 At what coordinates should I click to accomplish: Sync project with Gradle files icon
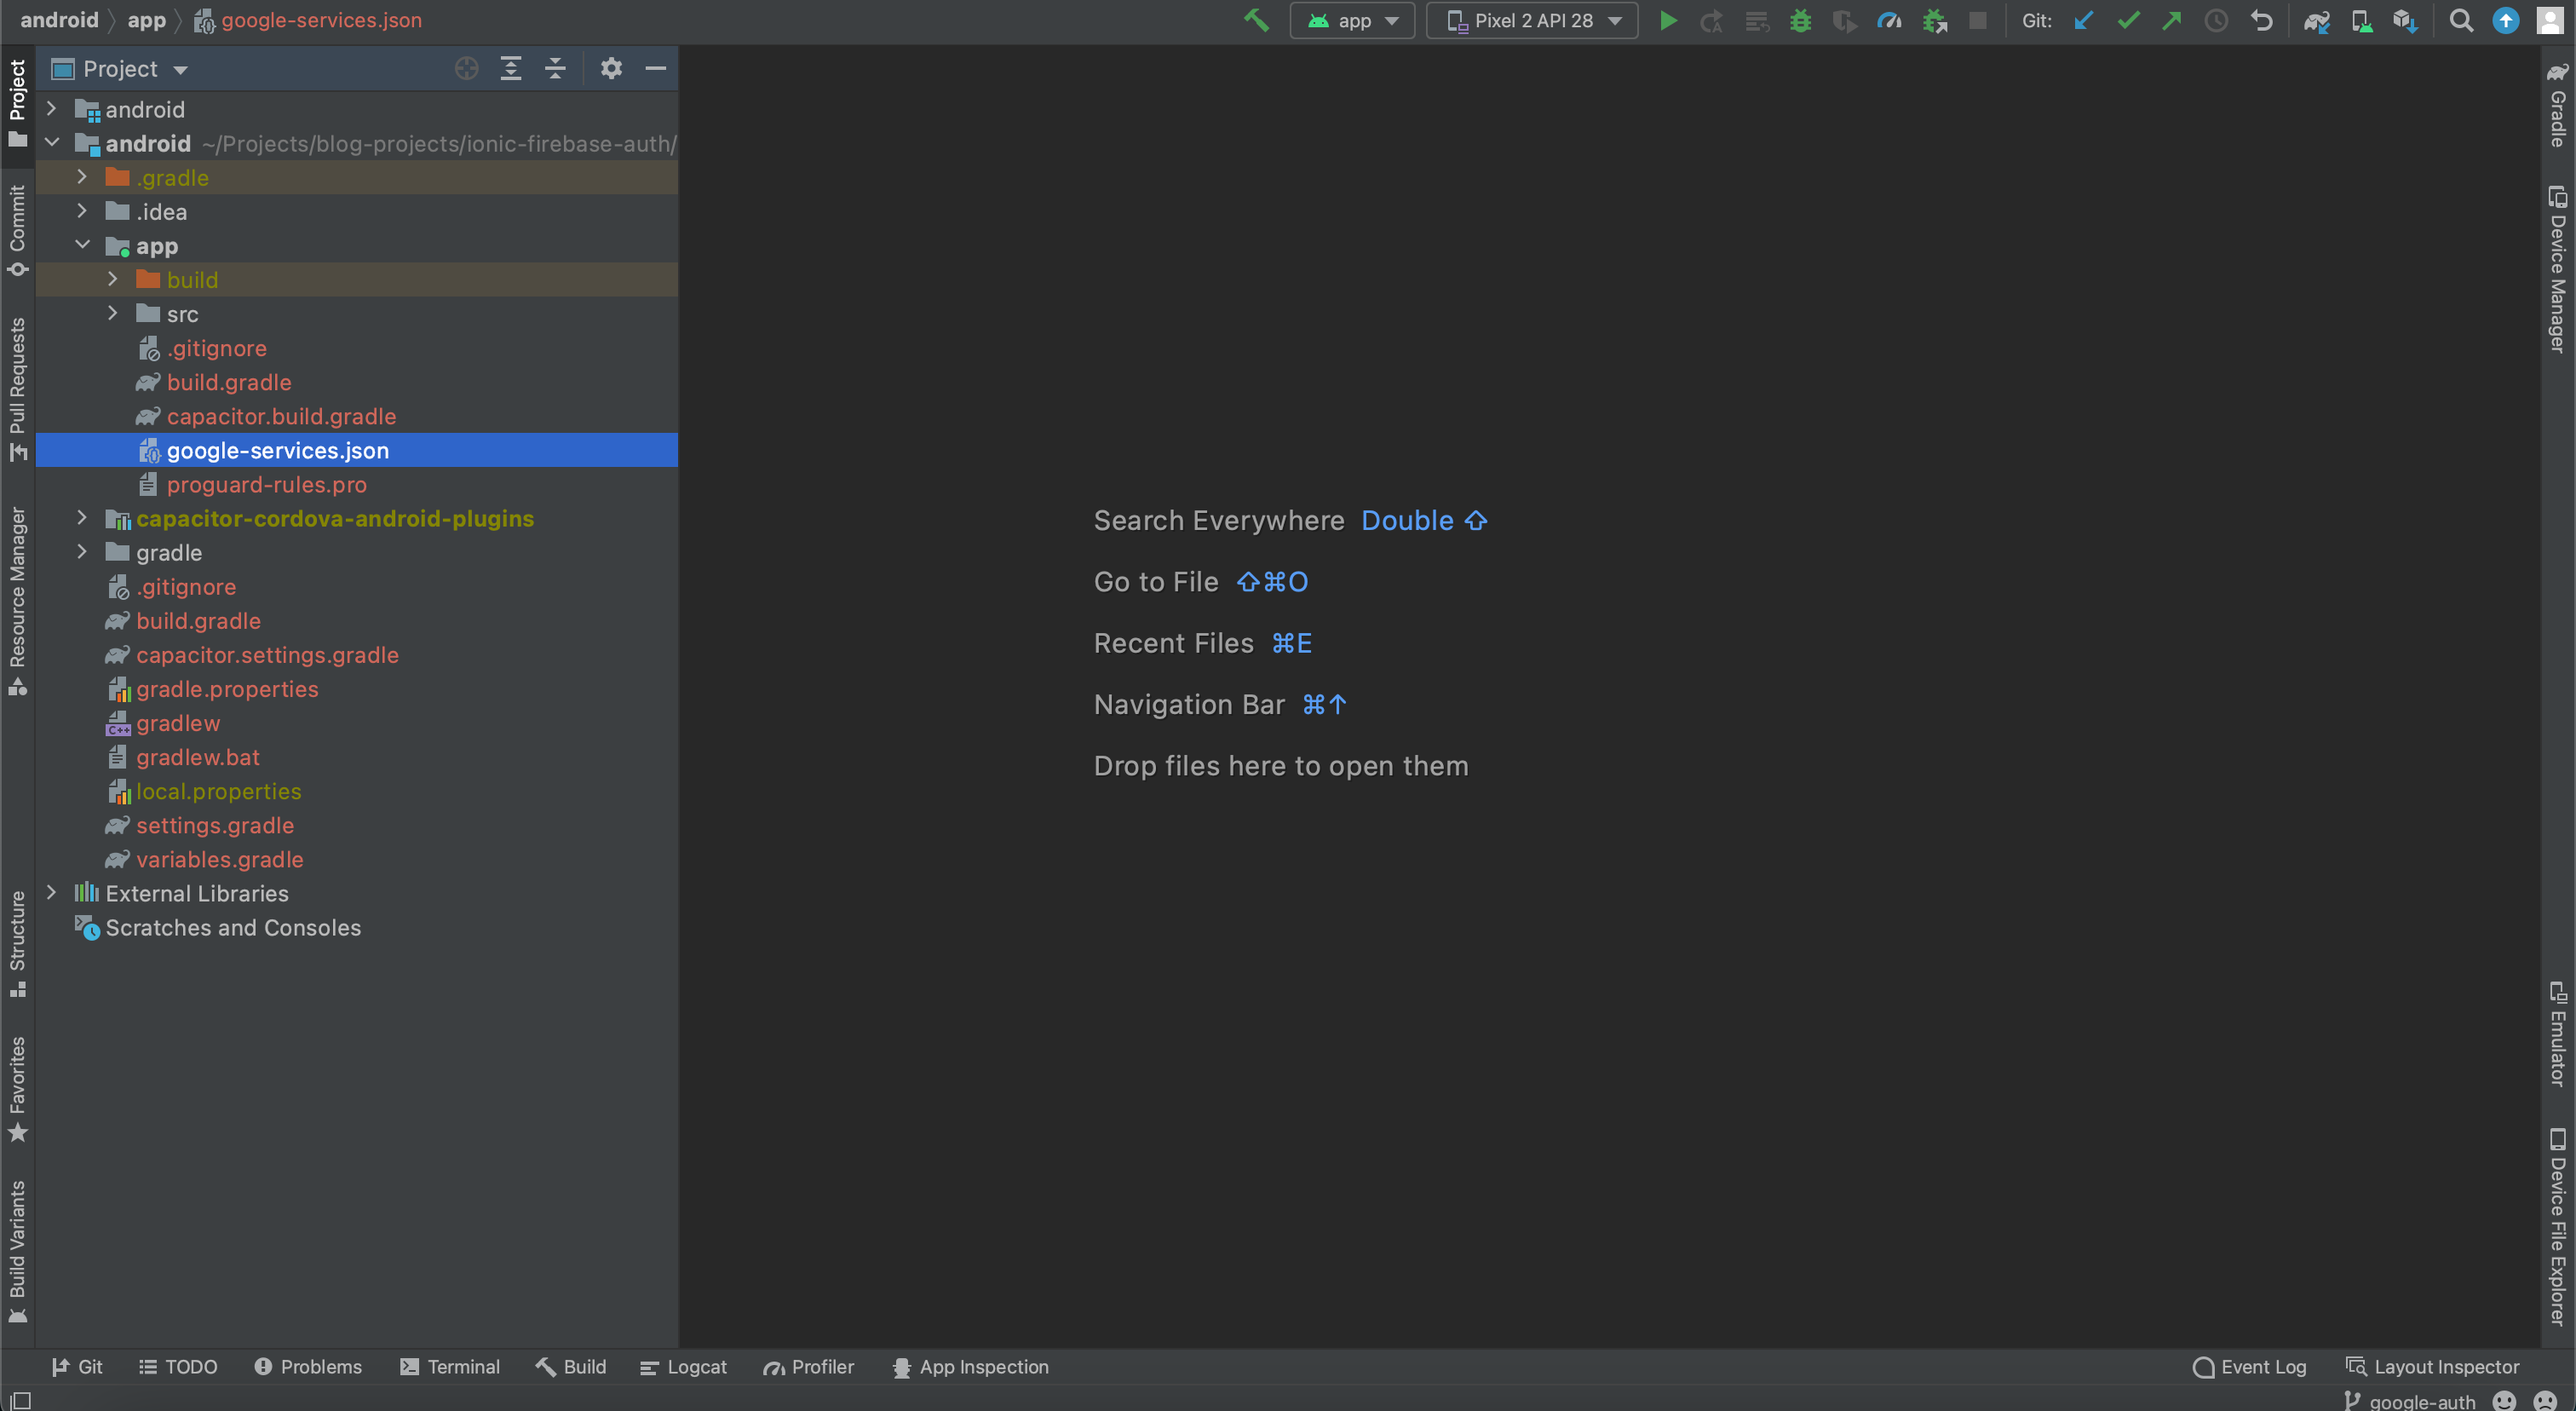(x=2317, y=20)
